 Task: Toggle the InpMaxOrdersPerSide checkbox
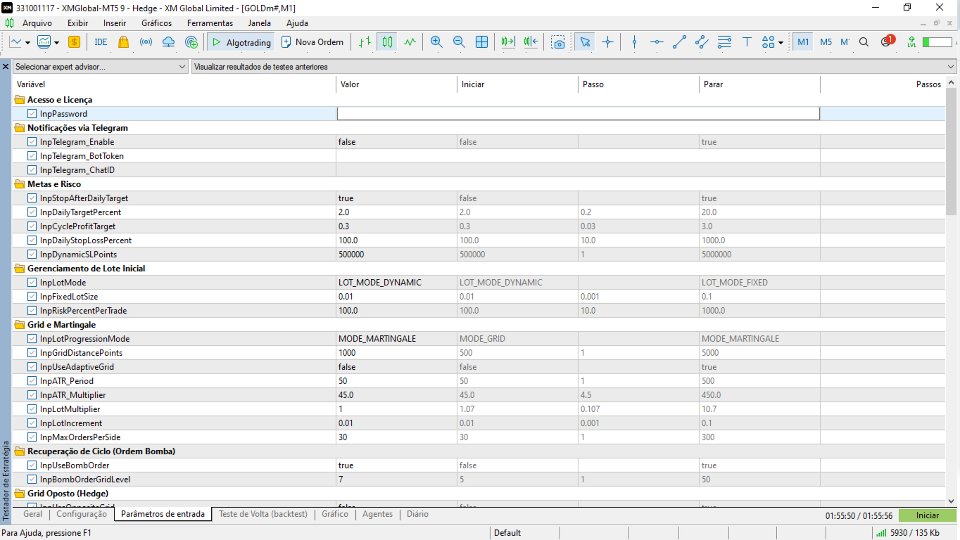[33, 437]
